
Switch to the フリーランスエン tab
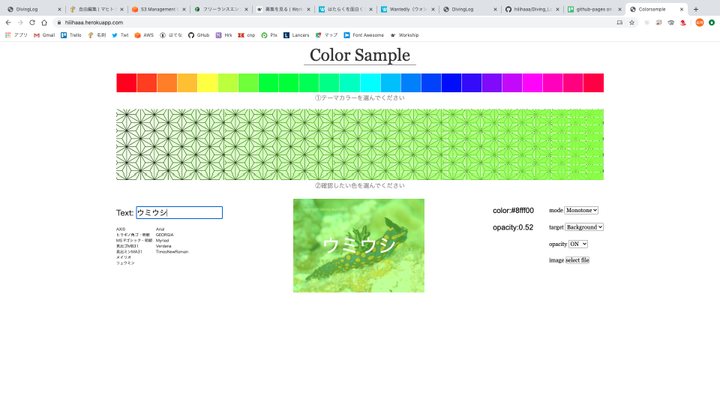(221, 9)
